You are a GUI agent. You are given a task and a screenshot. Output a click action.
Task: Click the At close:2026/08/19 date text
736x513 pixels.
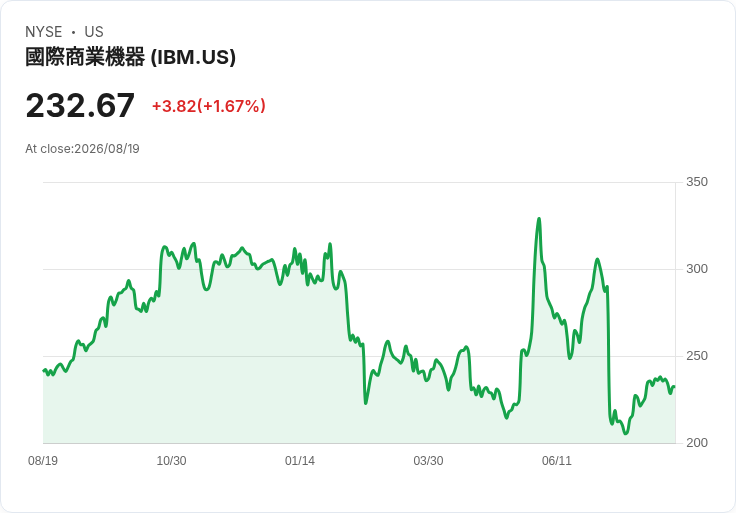(x=82, y=149)
